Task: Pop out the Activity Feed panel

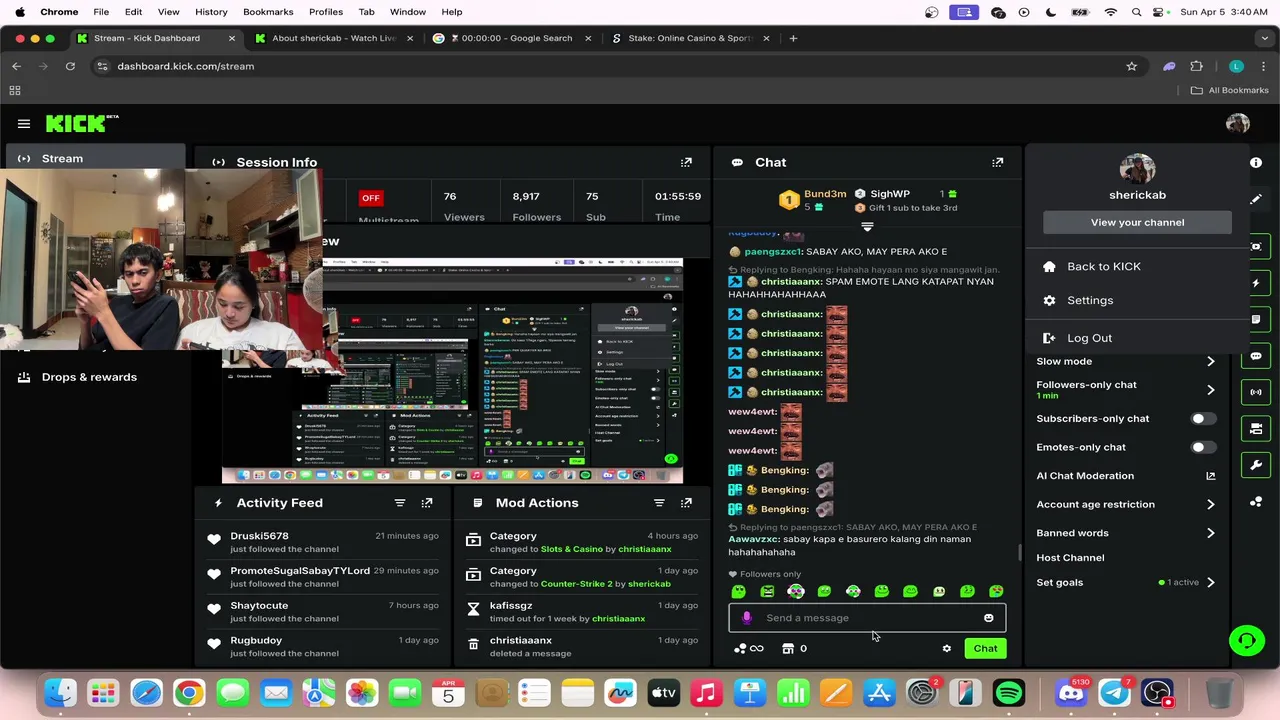Action: tap(427, 503)
